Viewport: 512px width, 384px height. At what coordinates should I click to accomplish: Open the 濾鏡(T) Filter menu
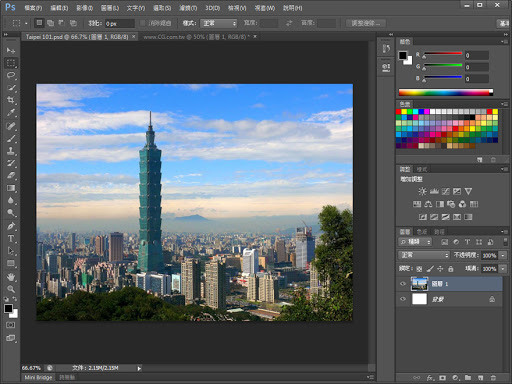(188, 8)
